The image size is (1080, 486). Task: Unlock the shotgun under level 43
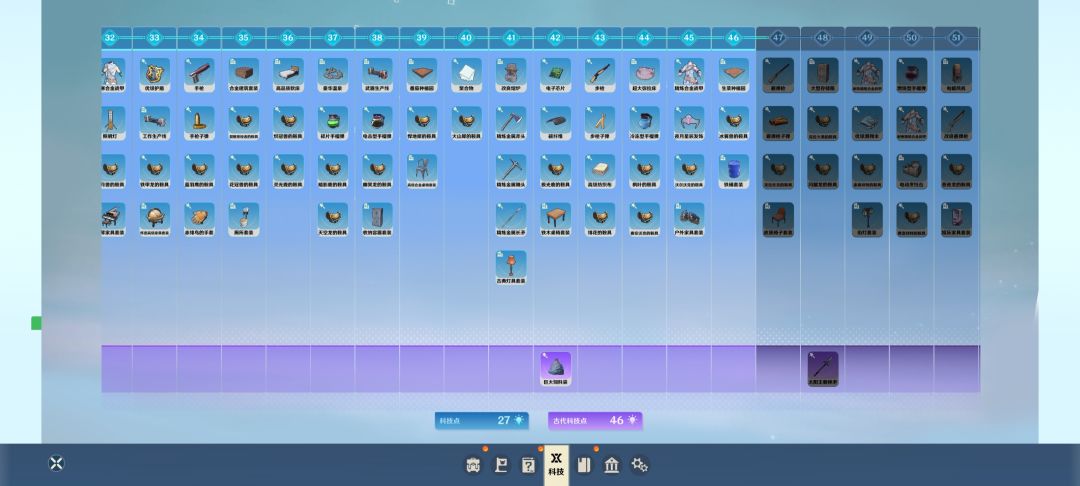(600, 75)
